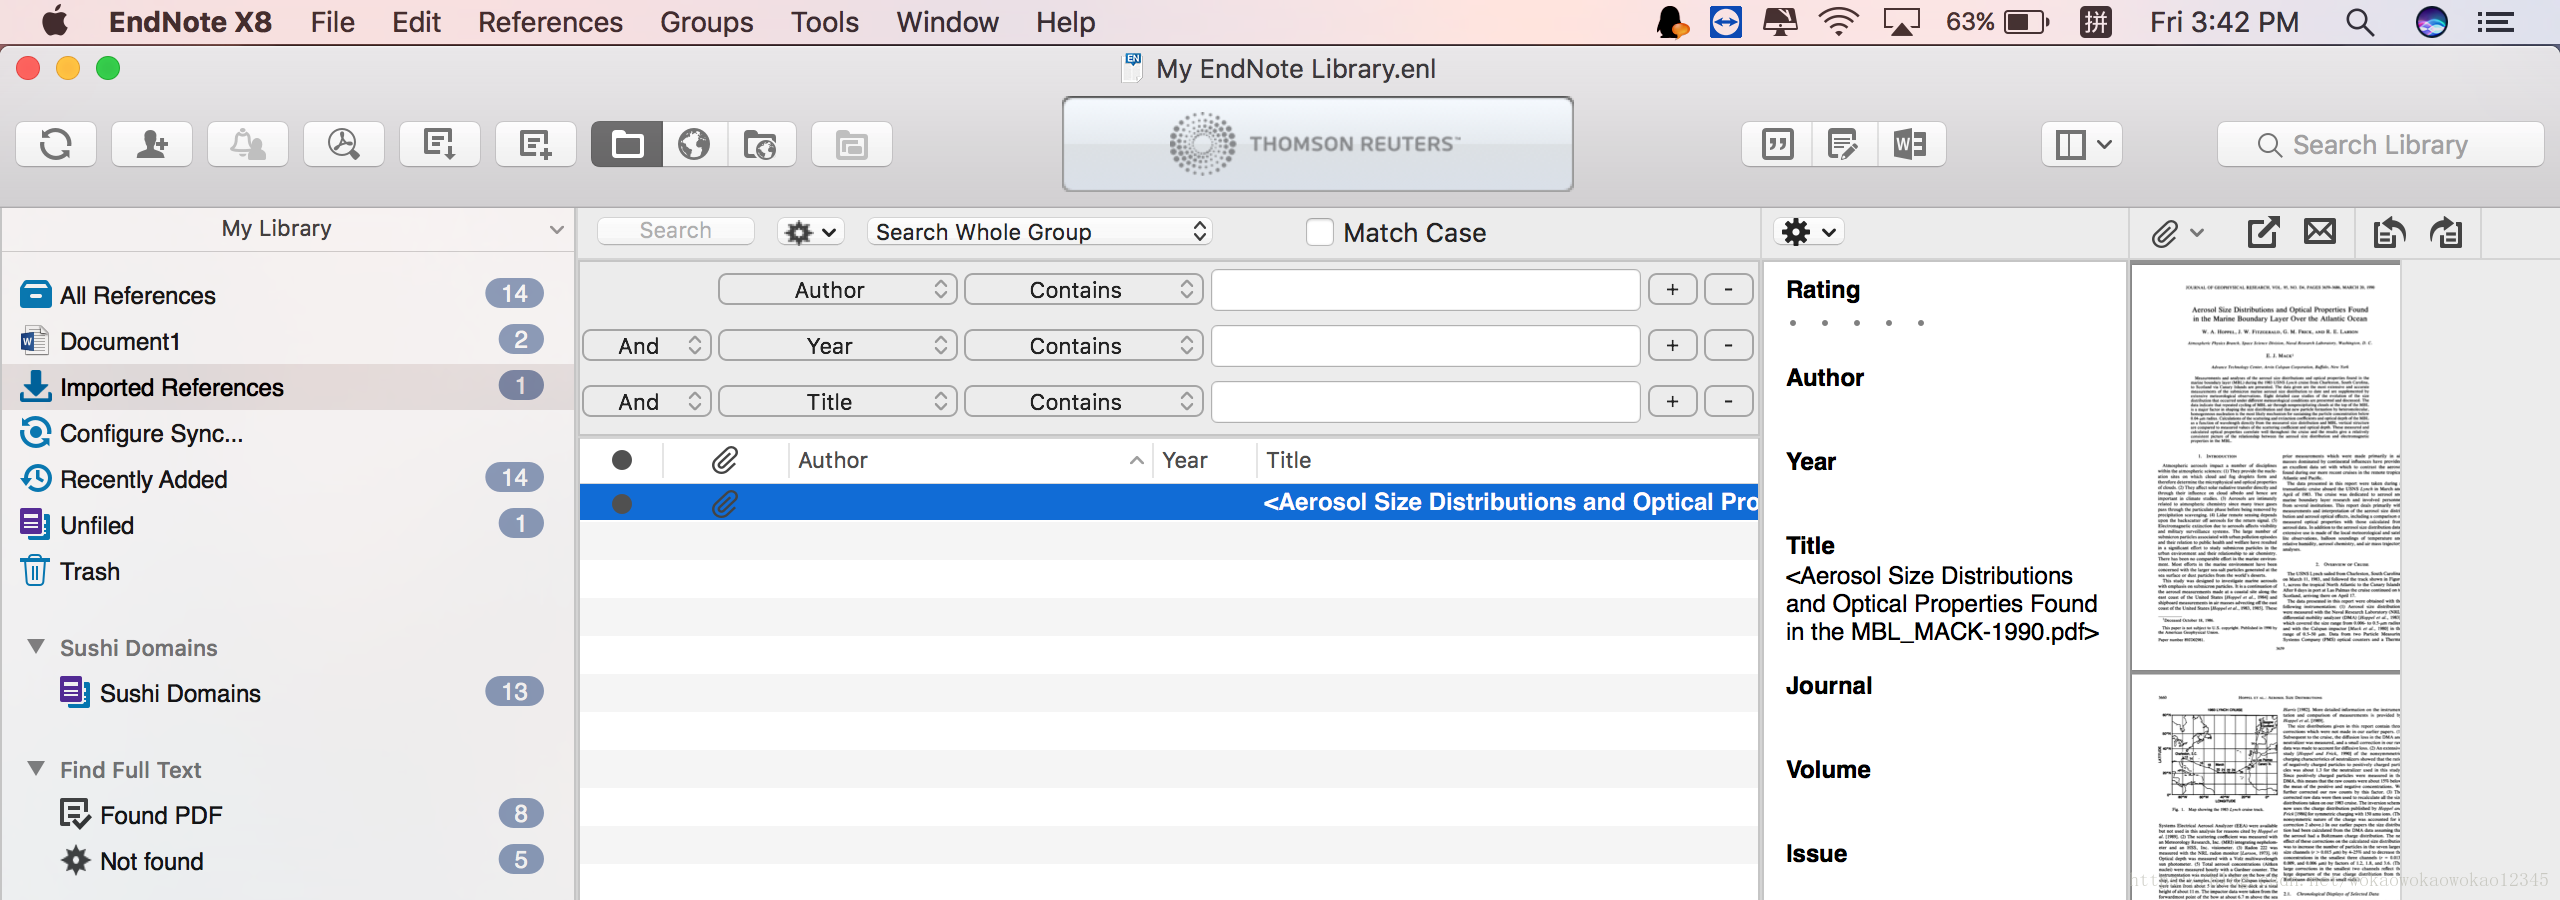Viewport: 2560px width, 900px height.
Task: Rotate PDF clockwise icon
Action: click(2446, 233)
